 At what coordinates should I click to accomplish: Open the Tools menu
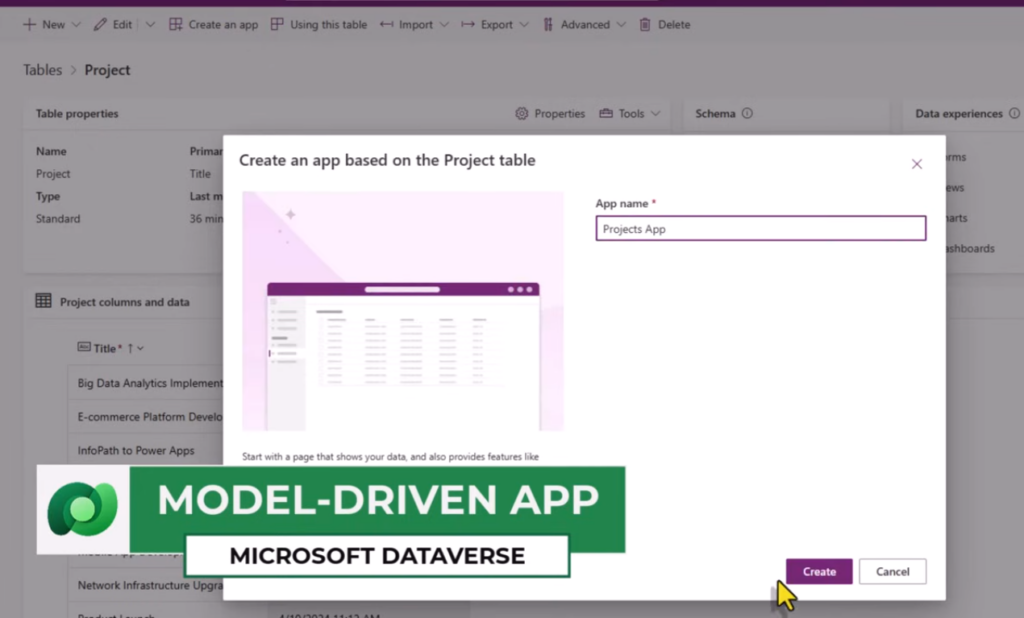pyautogui.click(x=630, y=114)
